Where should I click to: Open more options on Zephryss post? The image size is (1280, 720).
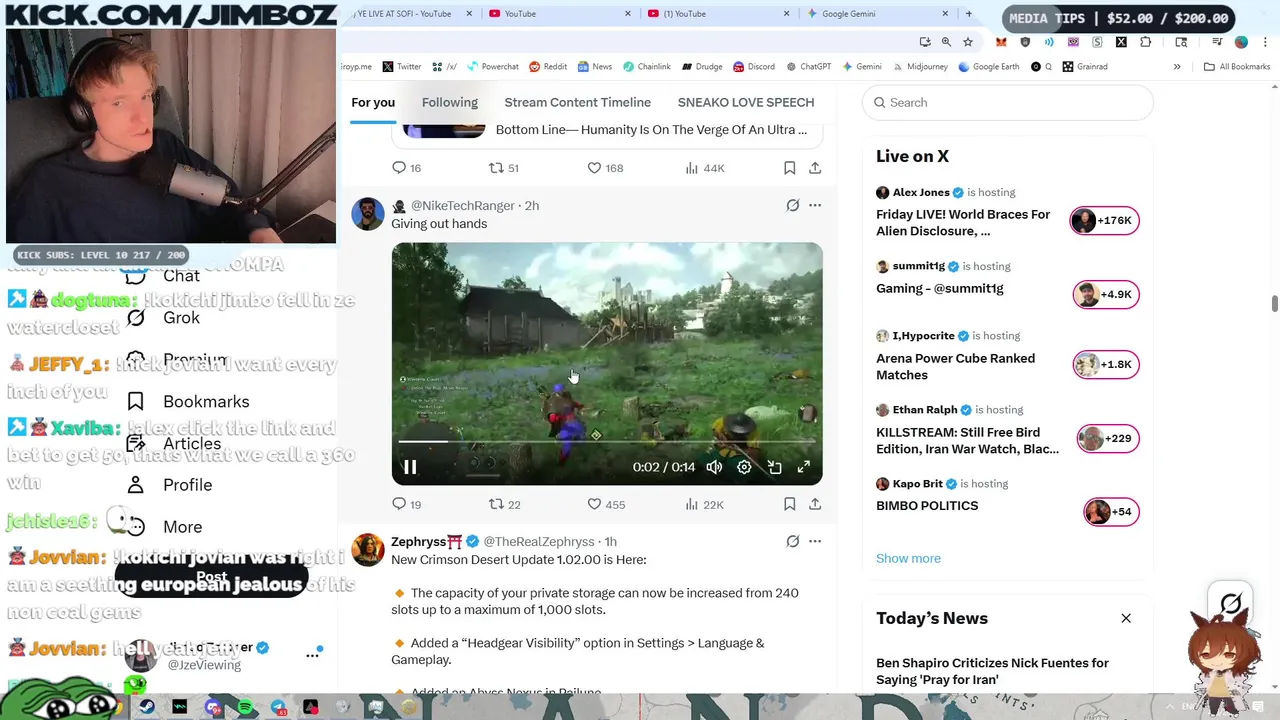(815, 541)
